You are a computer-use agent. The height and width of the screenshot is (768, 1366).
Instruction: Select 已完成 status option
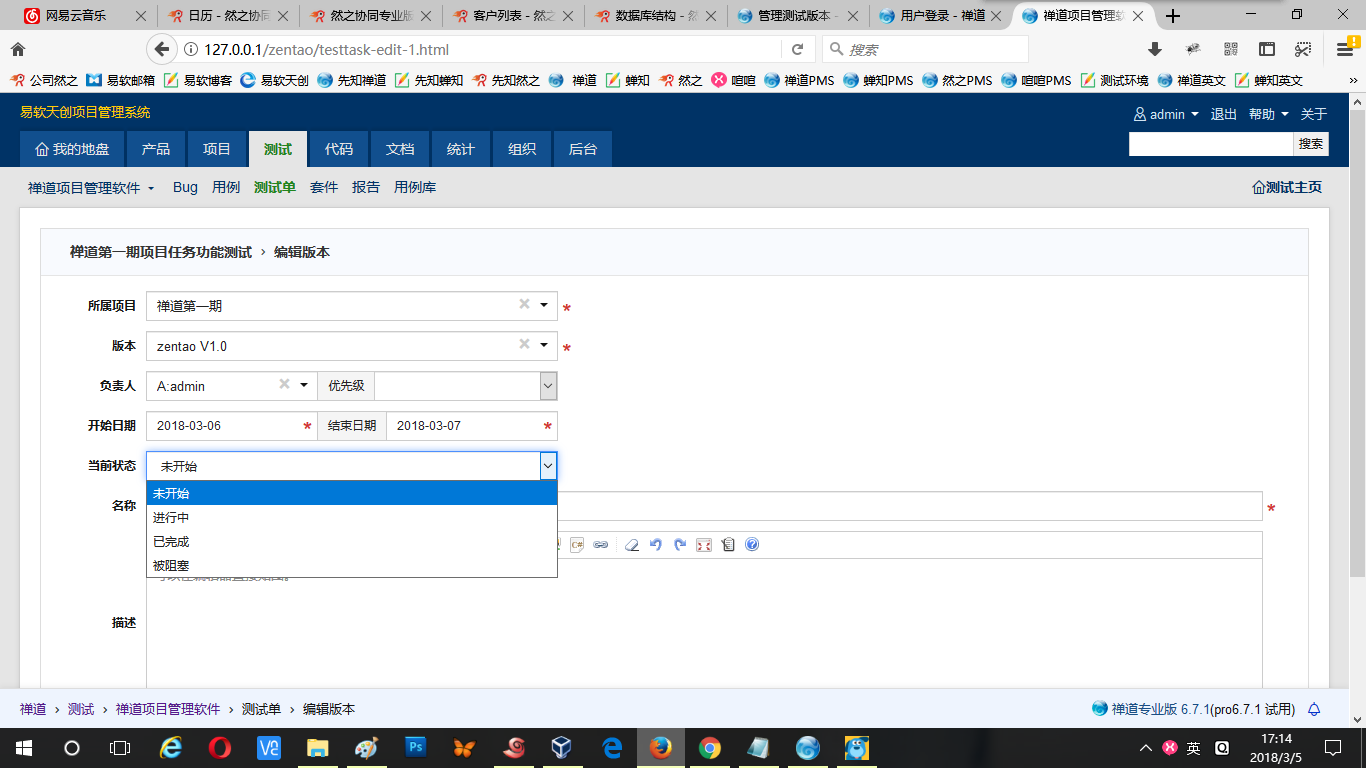pyautogui.click(x=352, y=541)
